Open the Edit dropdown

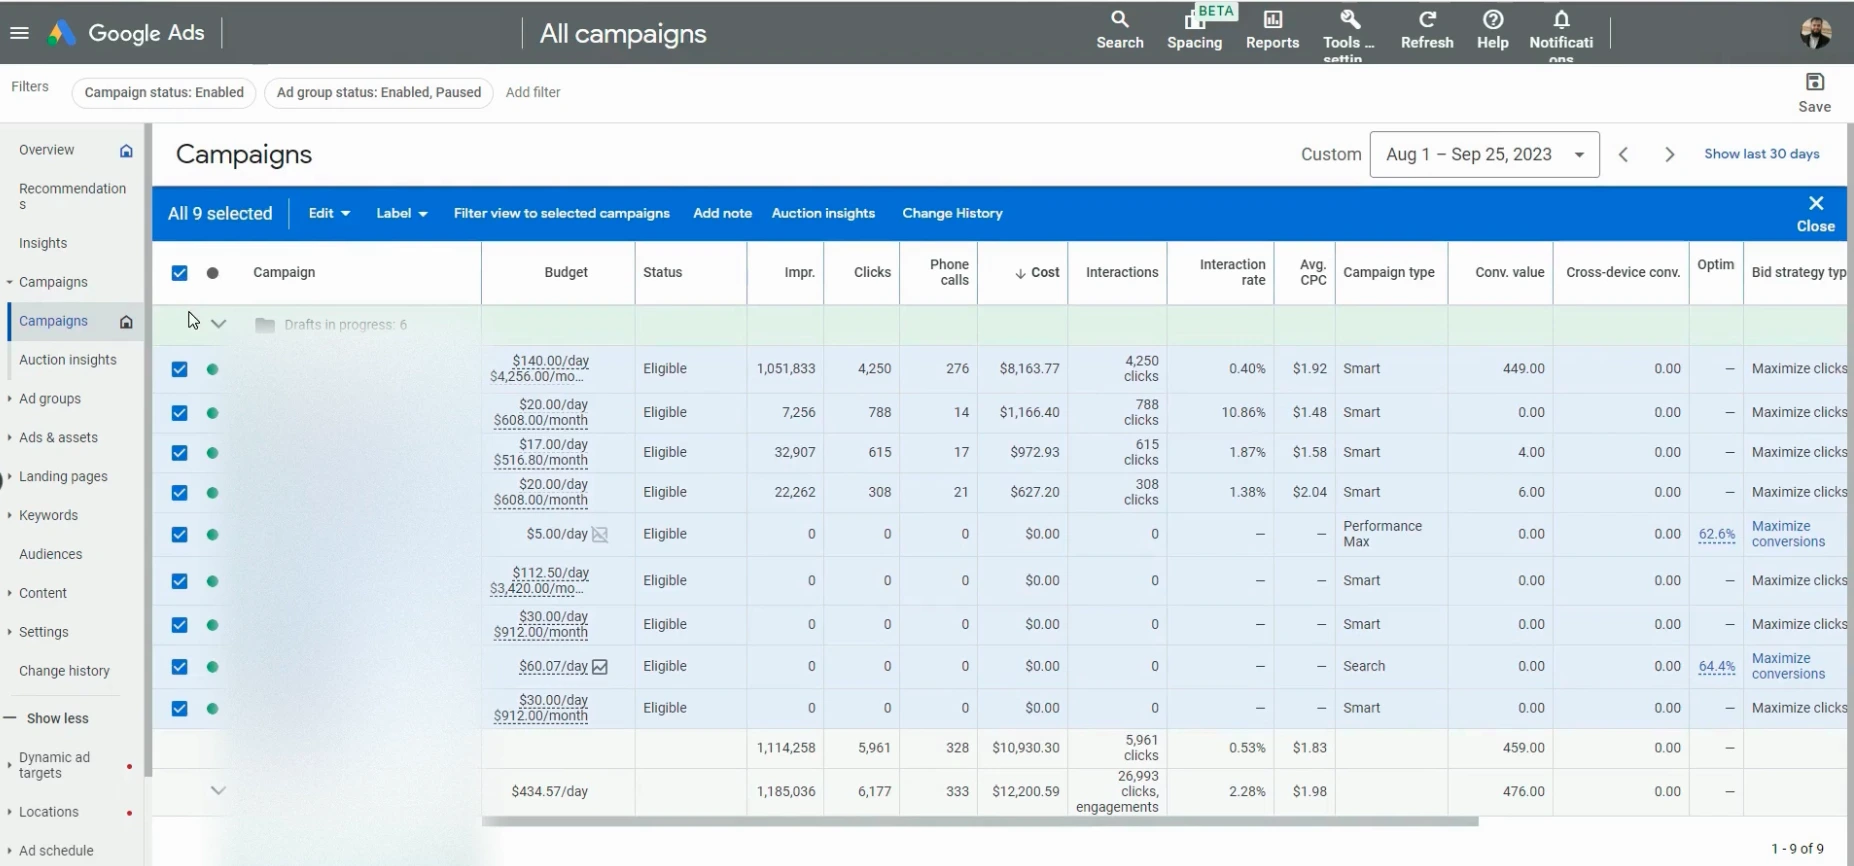tap(329, 213)
